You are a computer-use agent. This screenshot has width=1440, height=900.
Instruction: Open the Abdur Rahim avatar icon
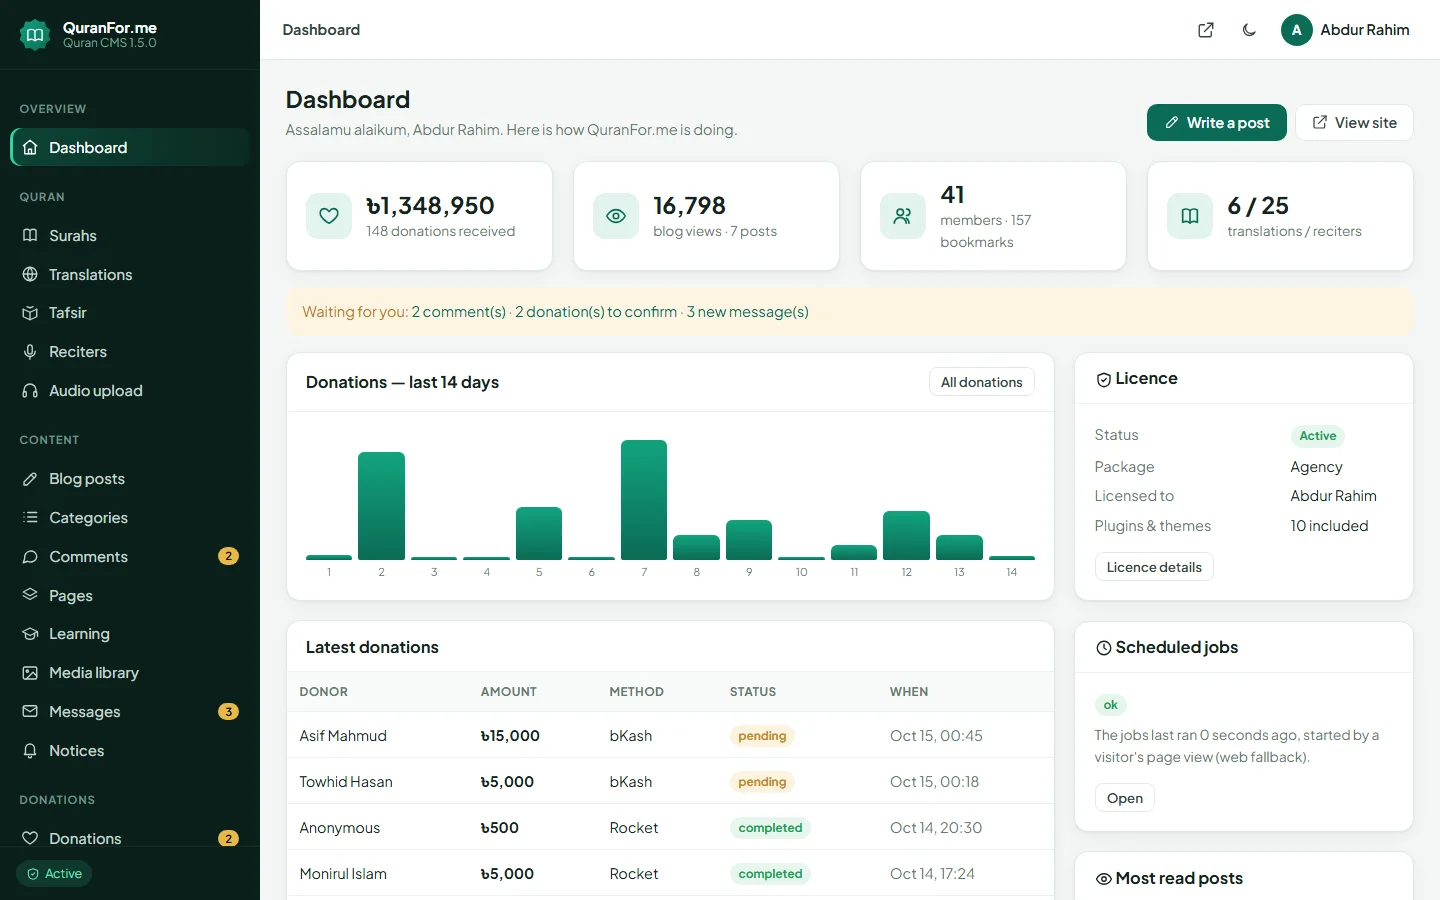point(1296,30)
